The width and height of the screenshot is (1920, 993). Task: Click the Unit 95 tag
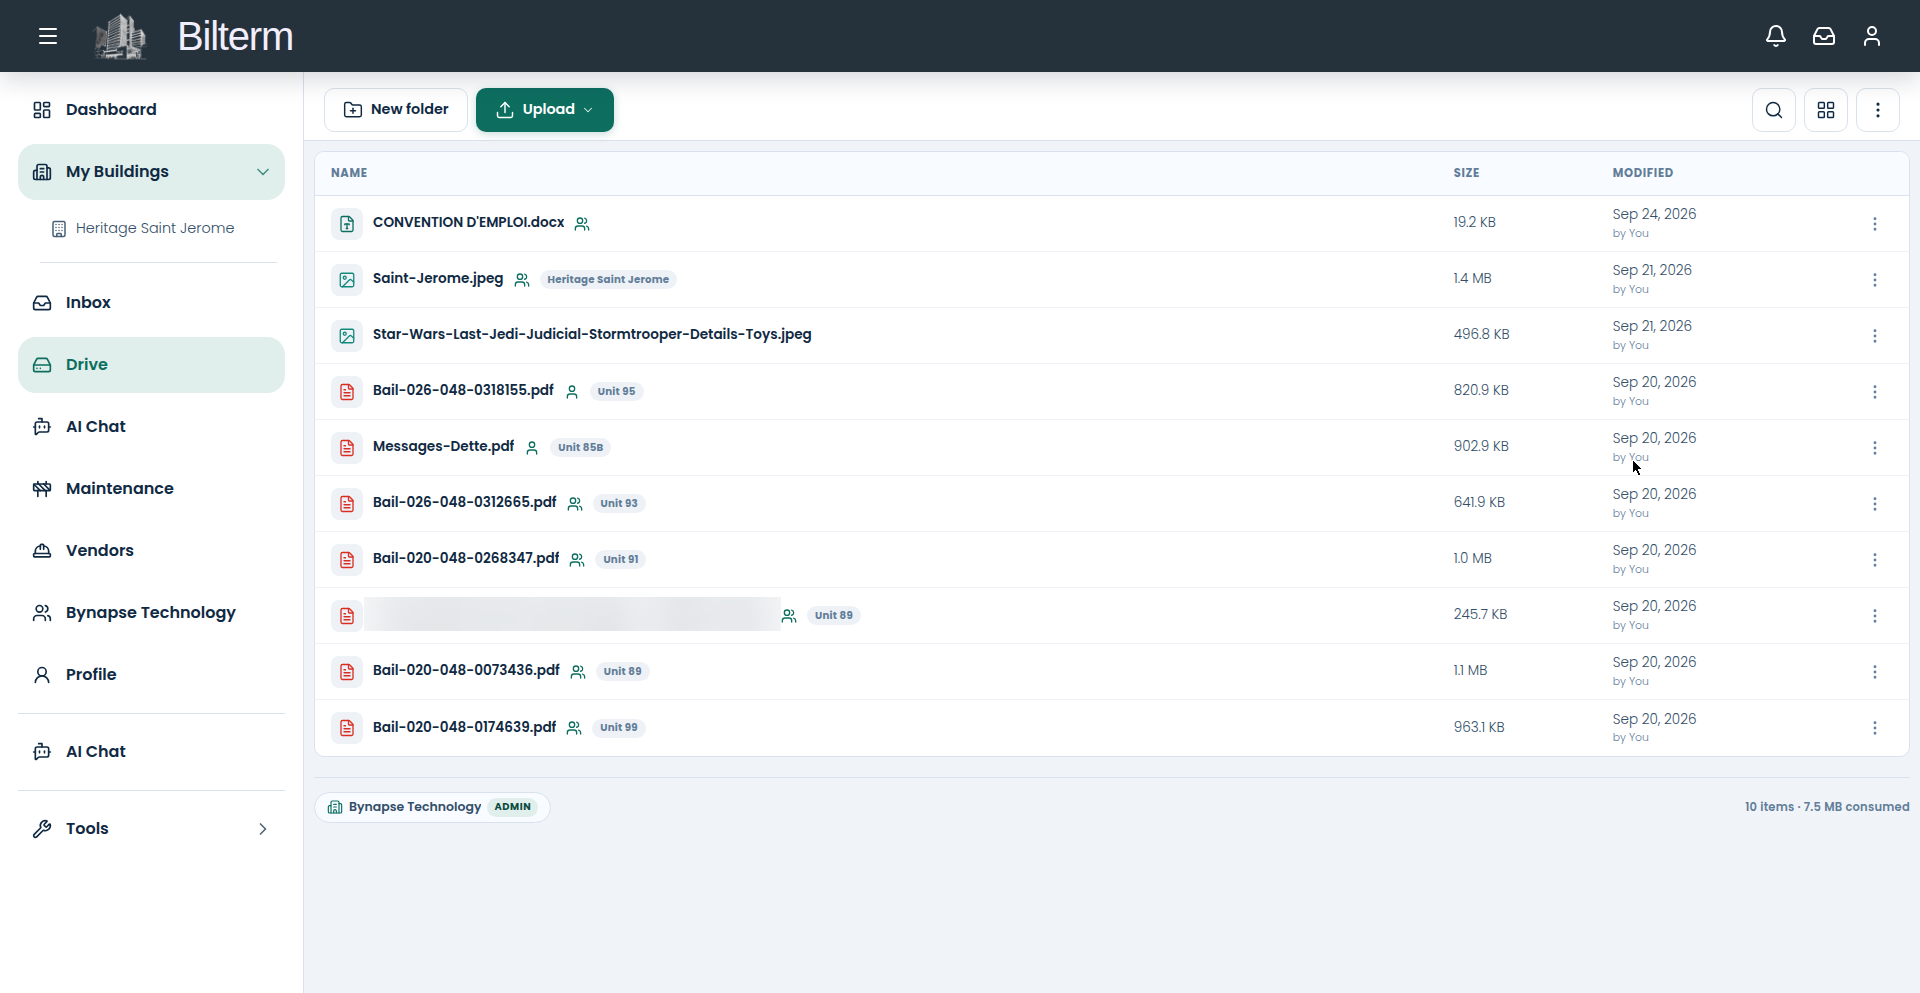pos(616,392)
